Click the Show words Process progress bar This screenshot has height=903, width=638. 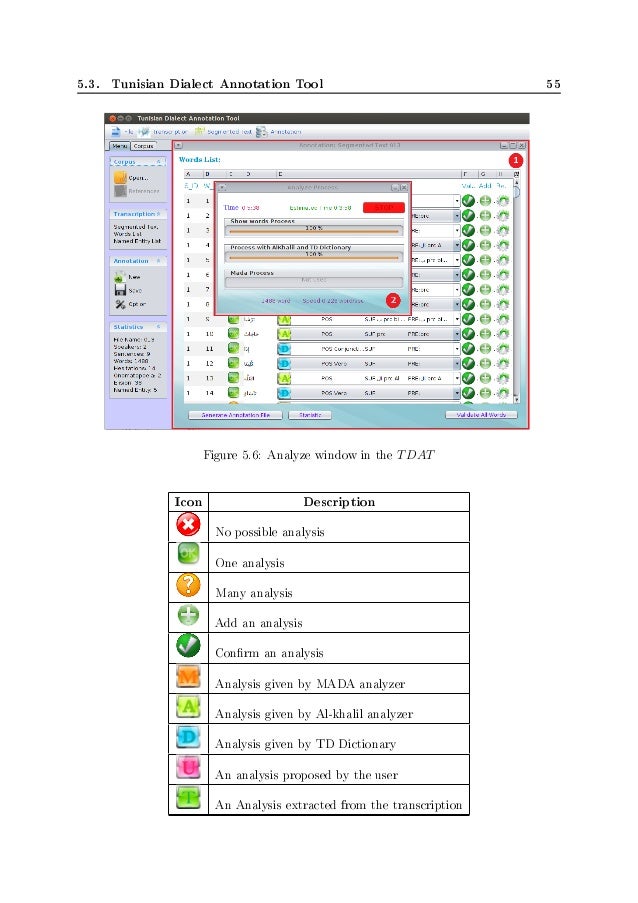314,230
